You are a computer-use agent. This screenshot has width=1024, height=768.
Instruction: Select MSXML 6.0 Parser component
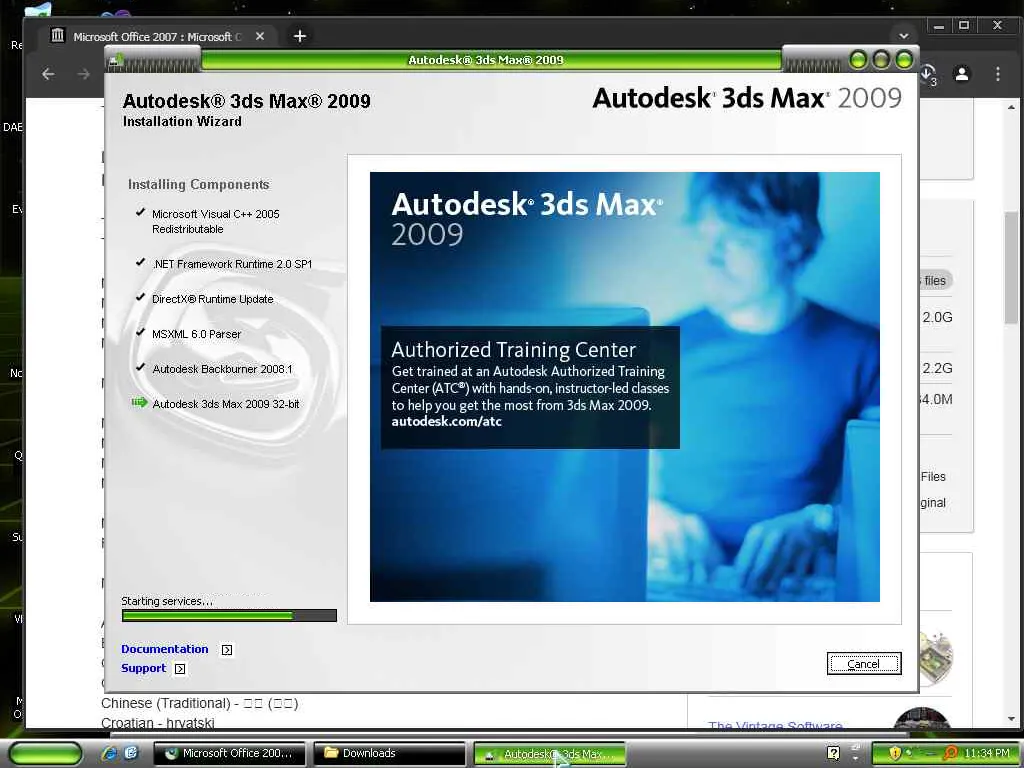197,334
